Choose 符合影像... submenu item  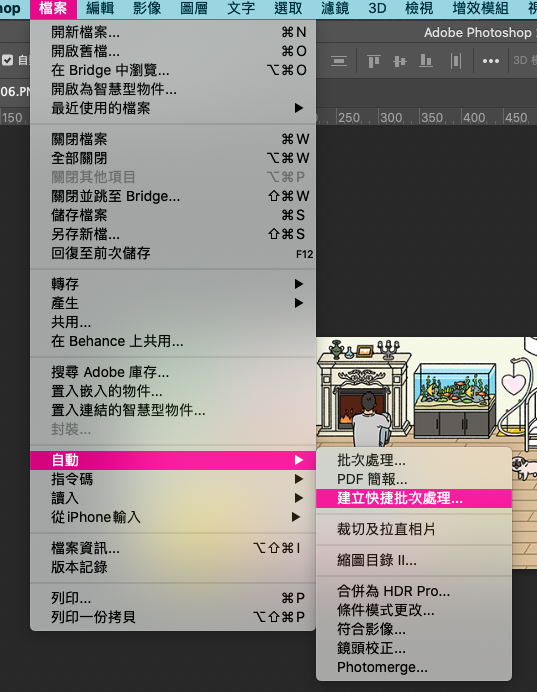coord(414,629)
